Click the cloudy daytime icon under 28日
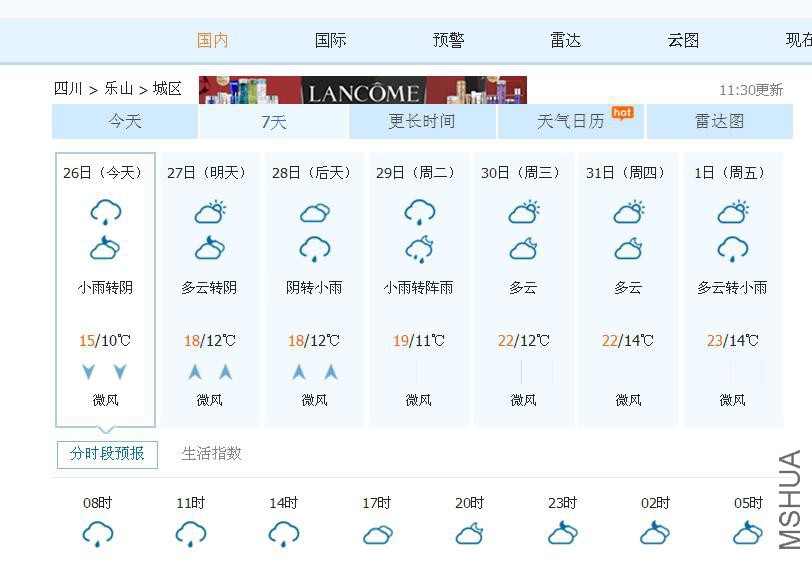This screenshot has height=565, width=812. pos(315,212)
